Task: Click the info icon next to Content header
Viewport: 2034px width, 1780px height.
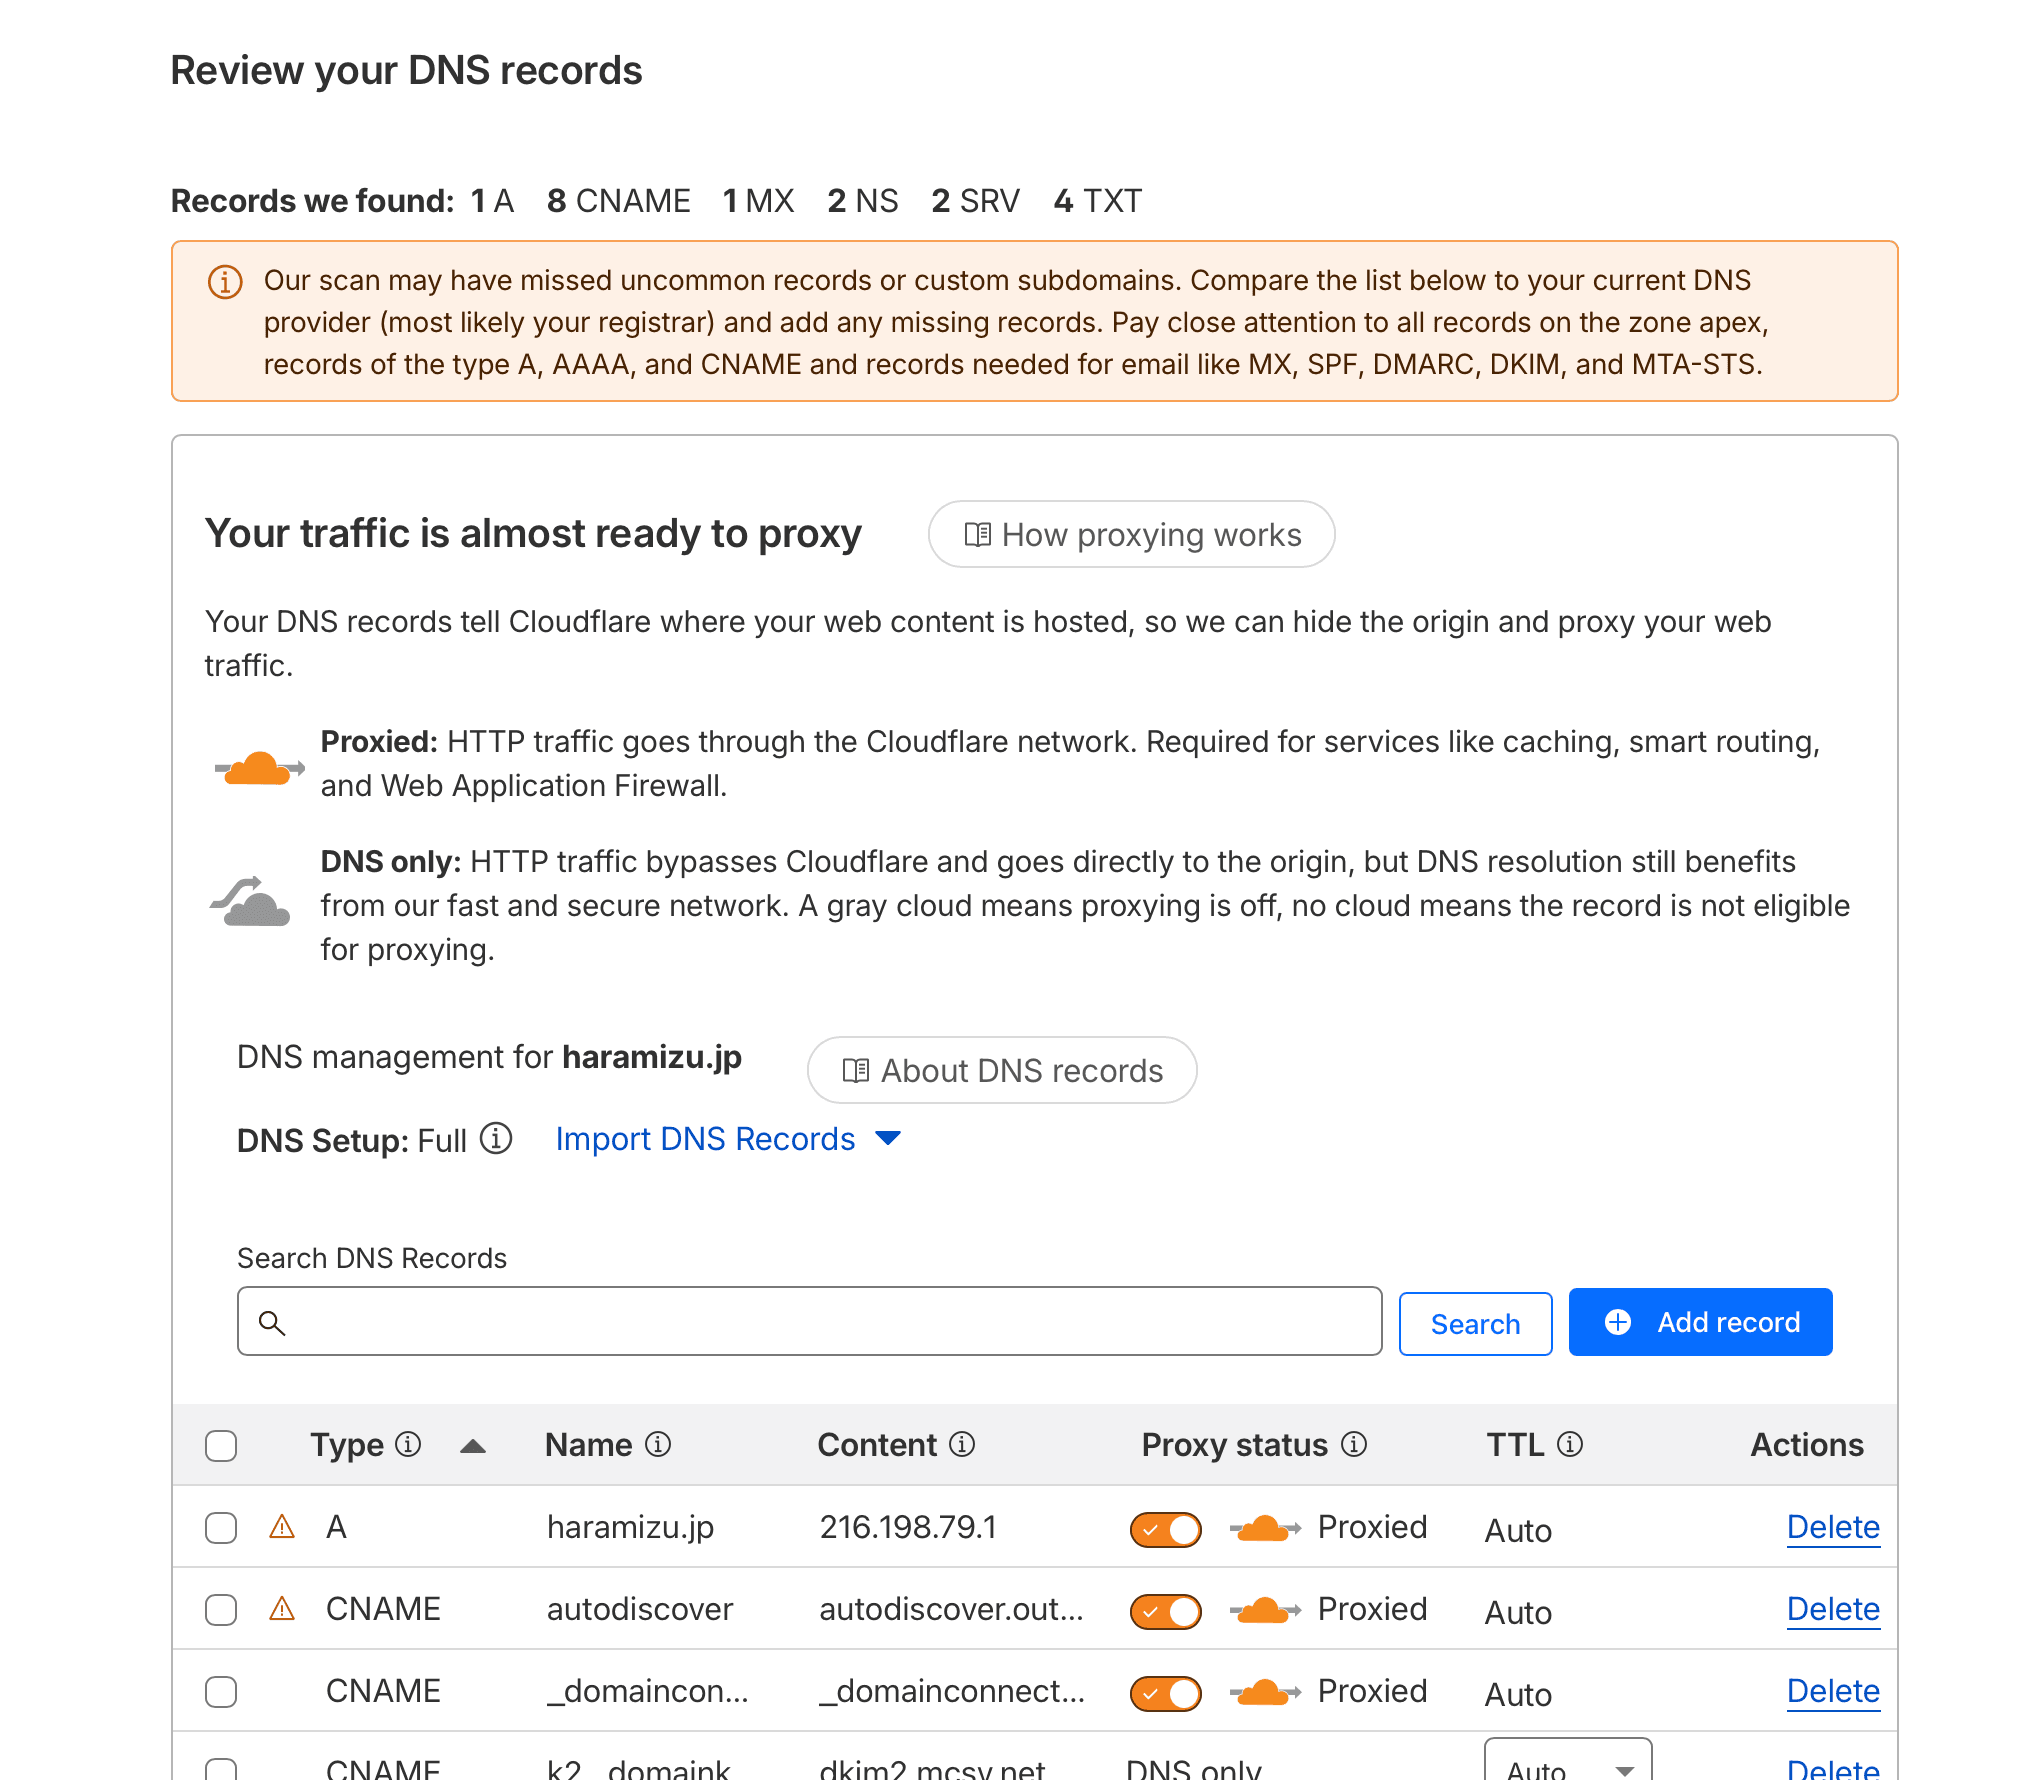Action: [962, 1444]
